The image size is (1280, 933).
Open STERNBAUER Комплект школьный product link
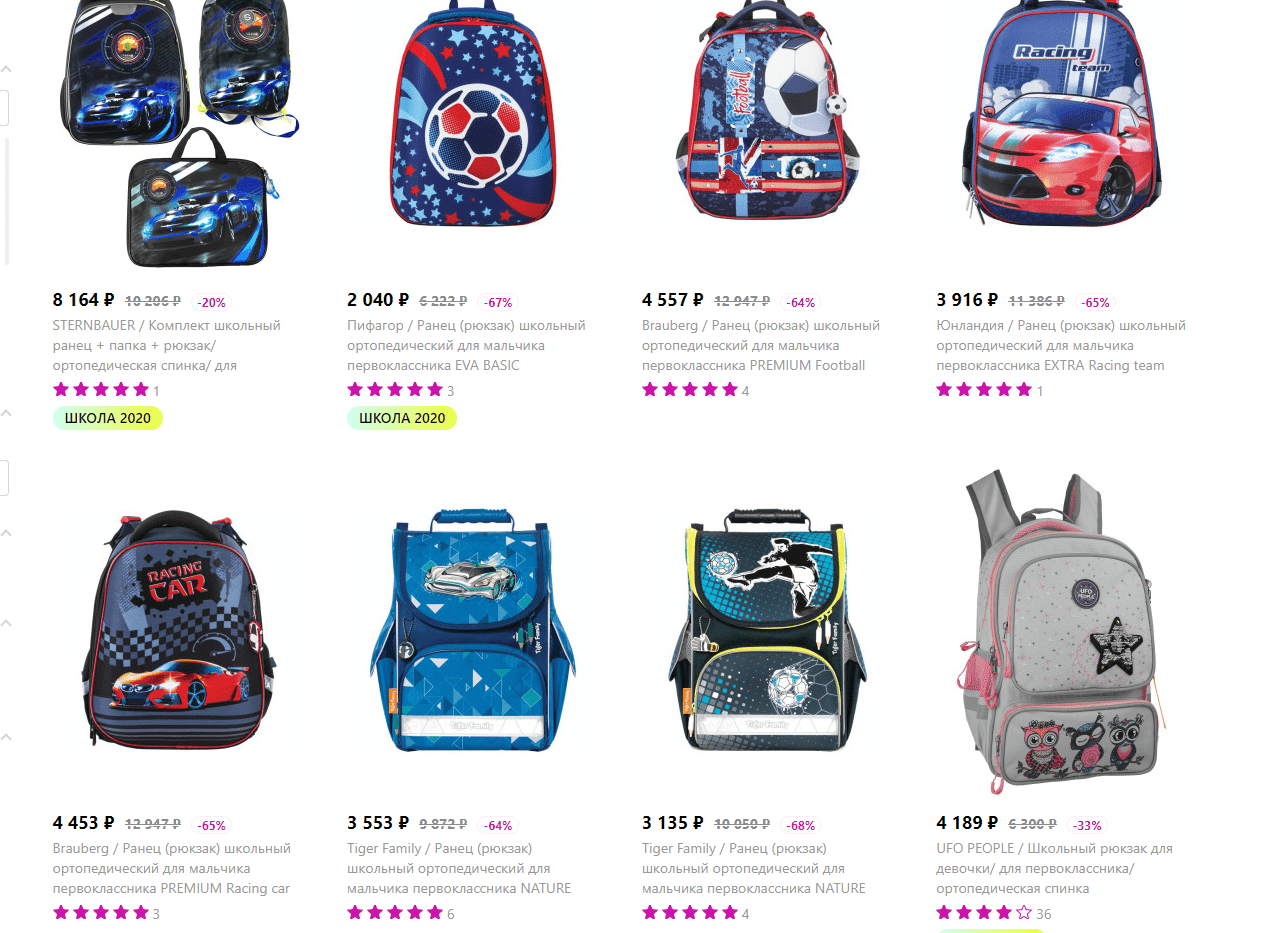click(x=167, y=345)
